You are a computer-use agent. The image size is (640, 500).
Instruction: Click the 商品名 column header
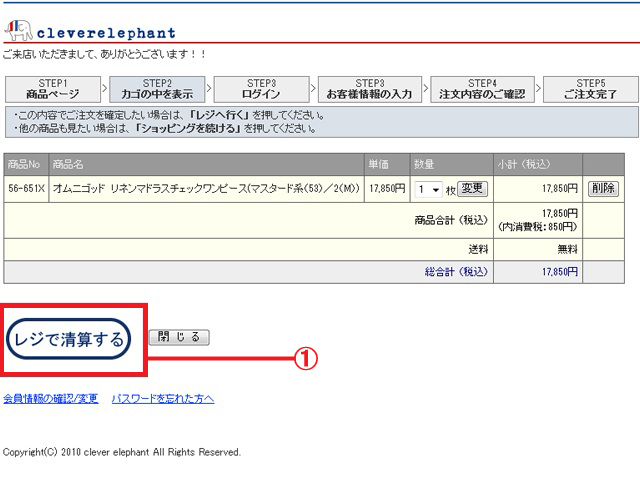(68, 164)
